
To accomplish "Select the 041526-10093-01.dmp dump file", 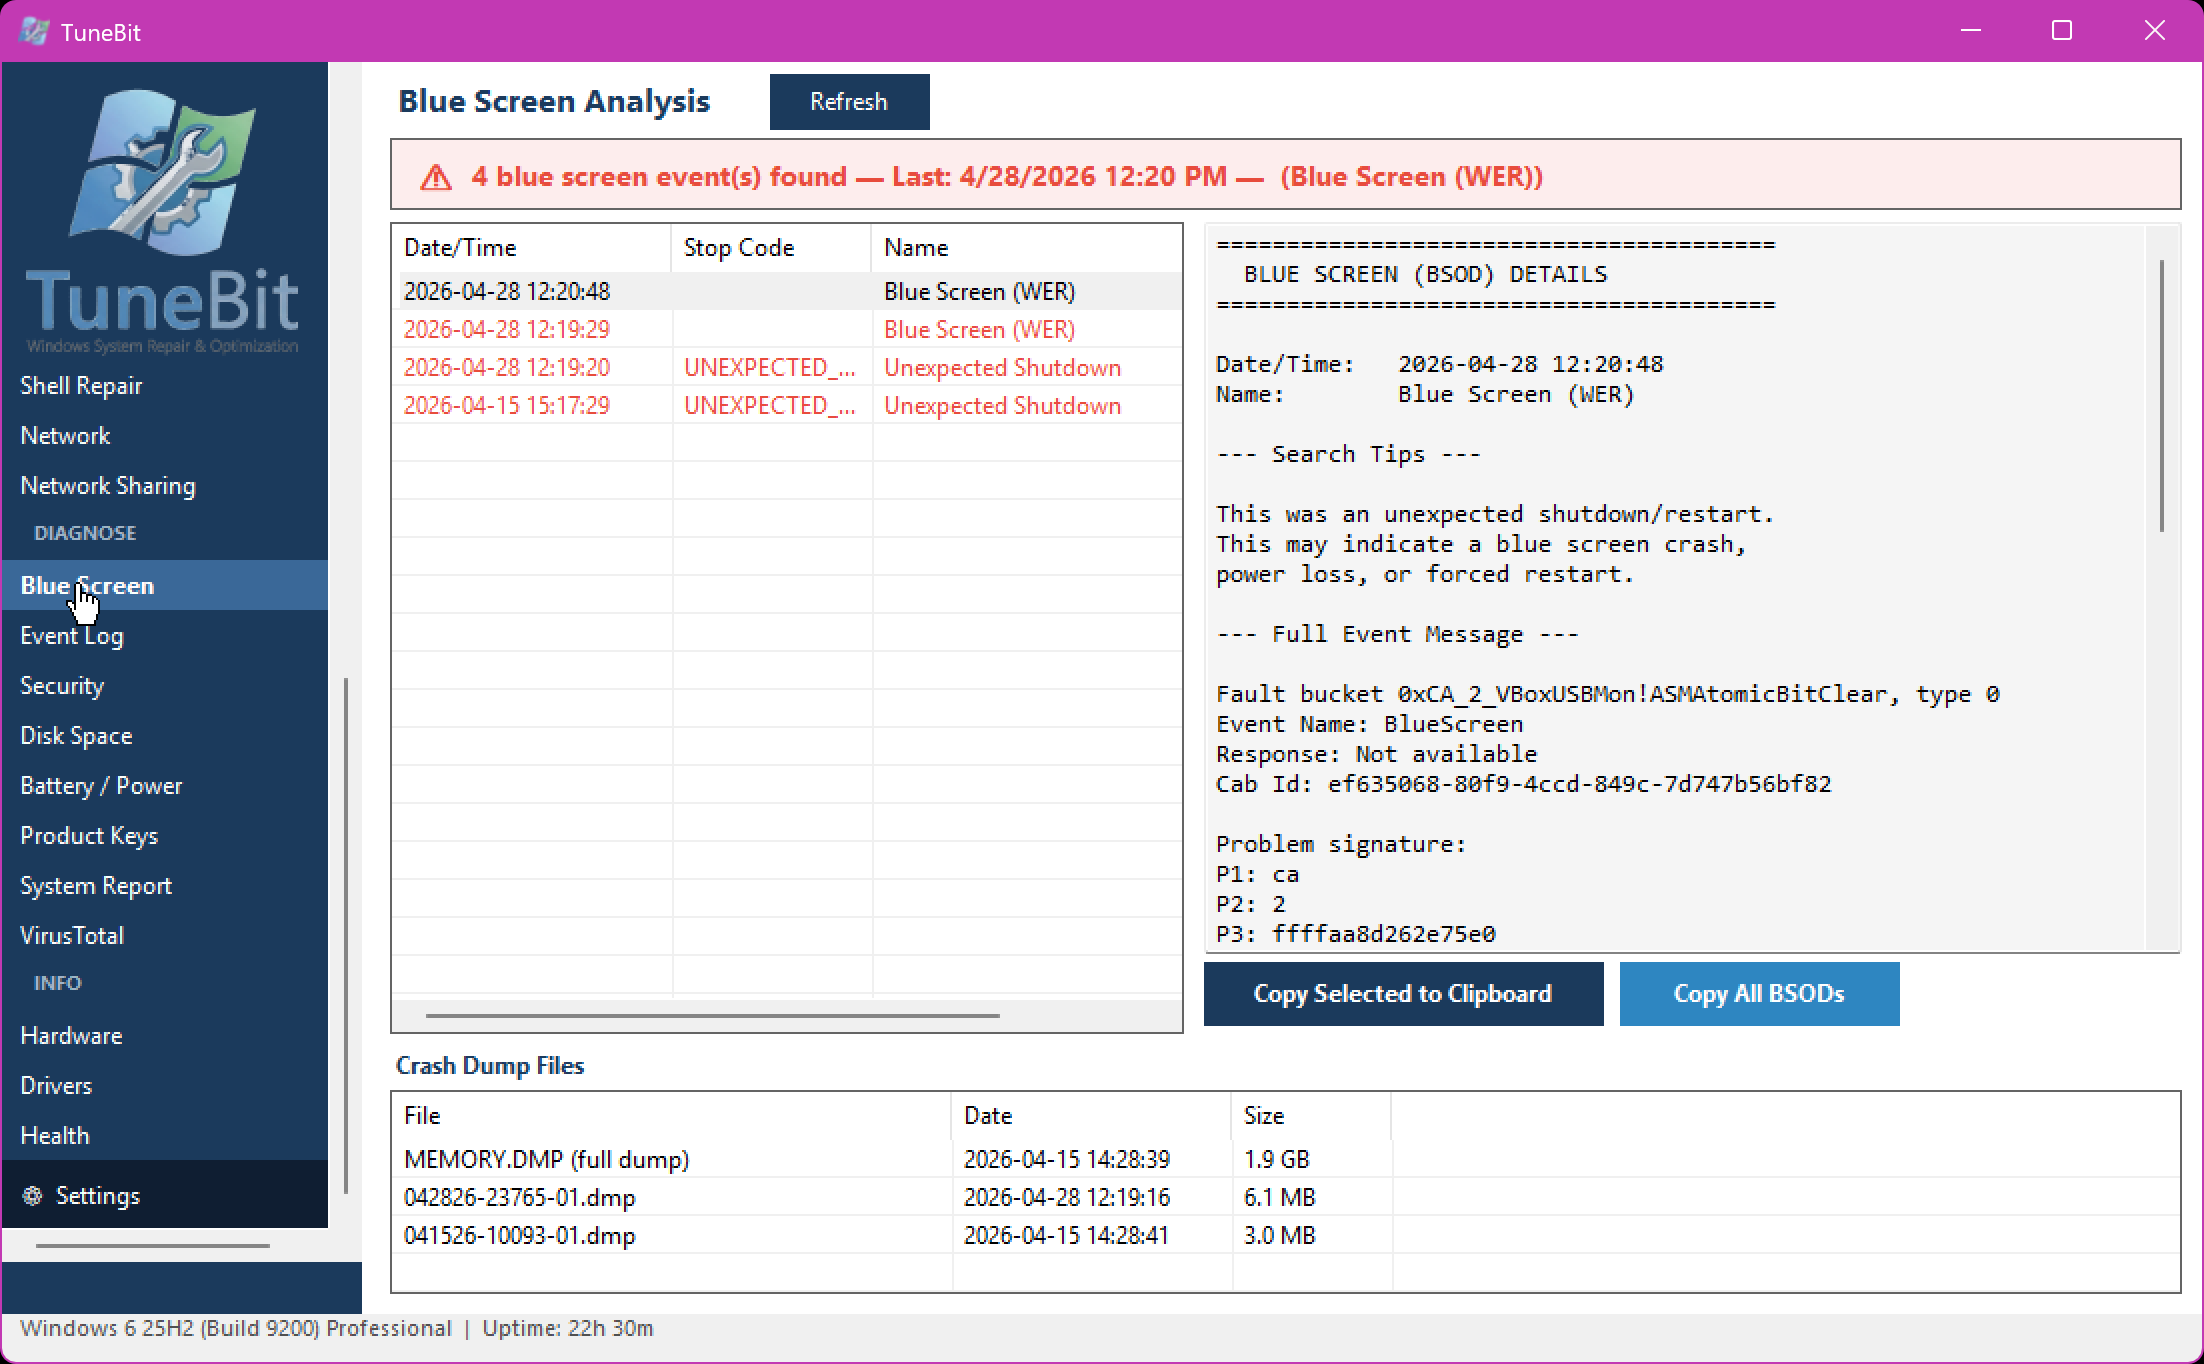I will 520,1235.
